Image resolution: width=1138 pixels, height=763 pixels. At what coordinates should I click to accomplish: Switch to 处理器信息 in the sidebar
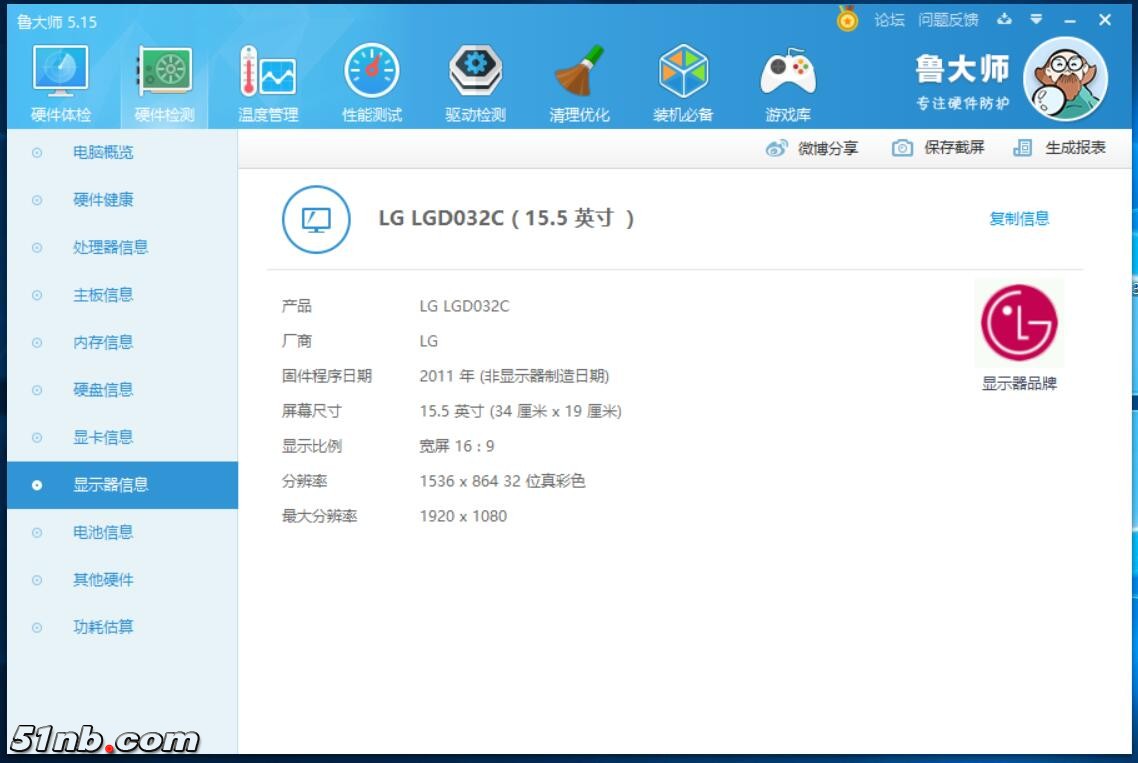pyautogui.click(x=110, y=248)
